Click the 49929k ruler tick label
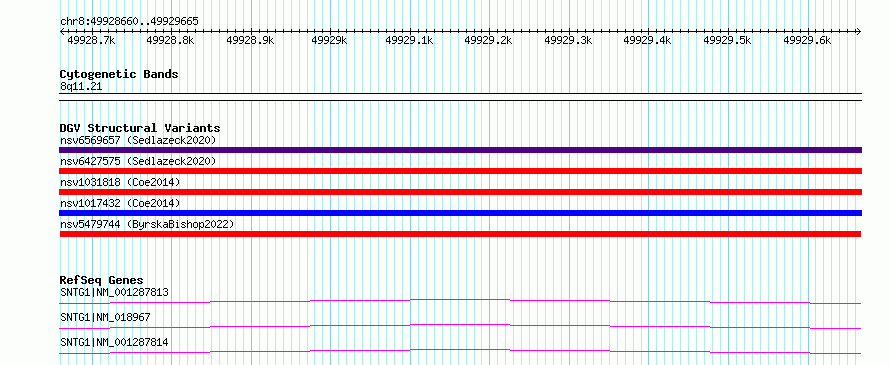 330,40
